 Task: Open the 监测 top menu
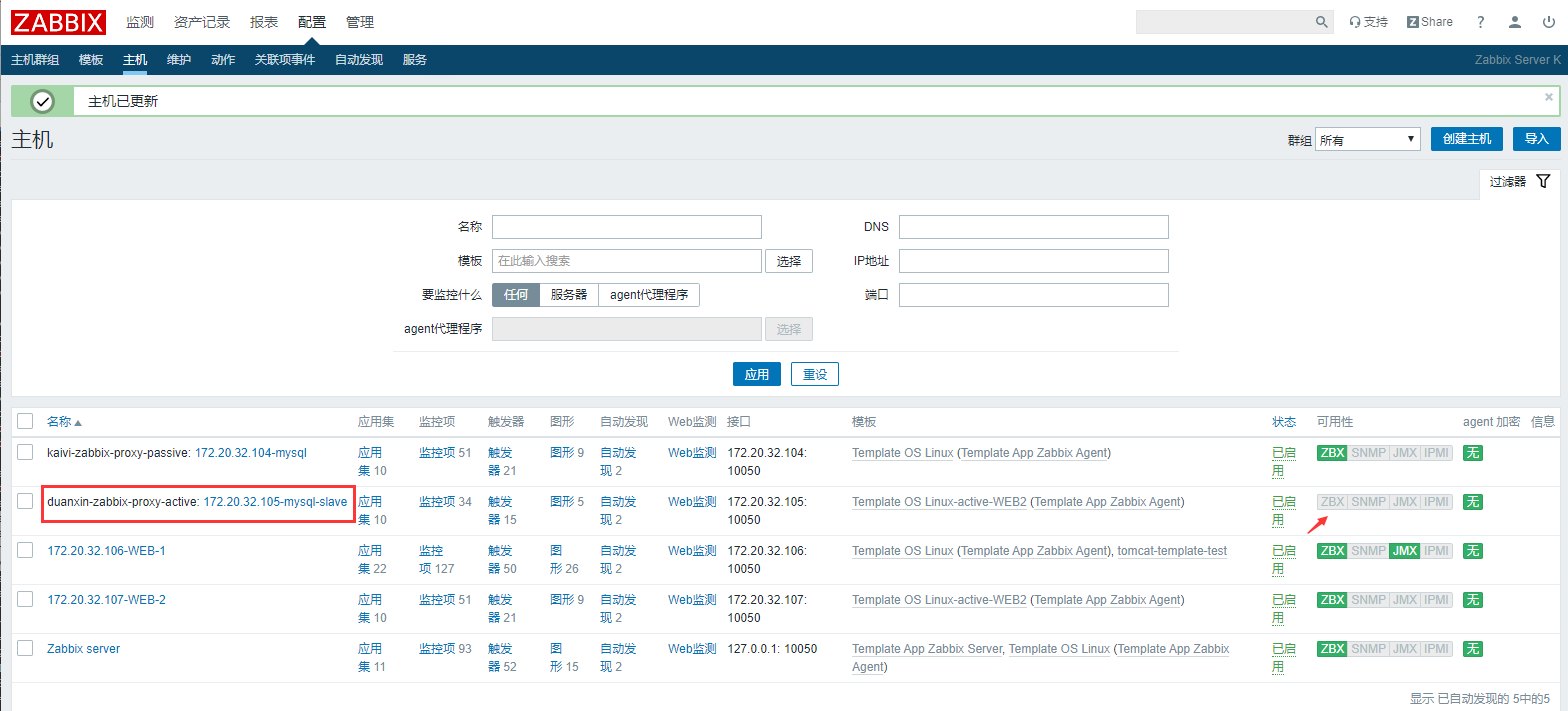click(x=140, y=22)
